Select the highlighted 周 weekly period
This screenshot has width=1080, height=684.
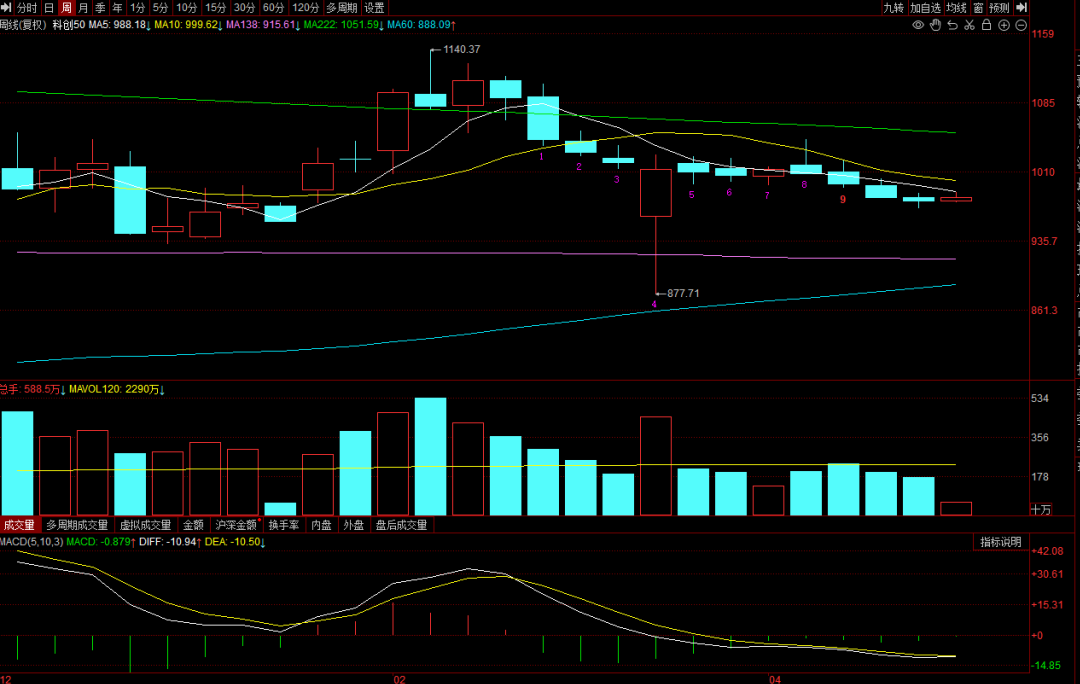[66, 8]
